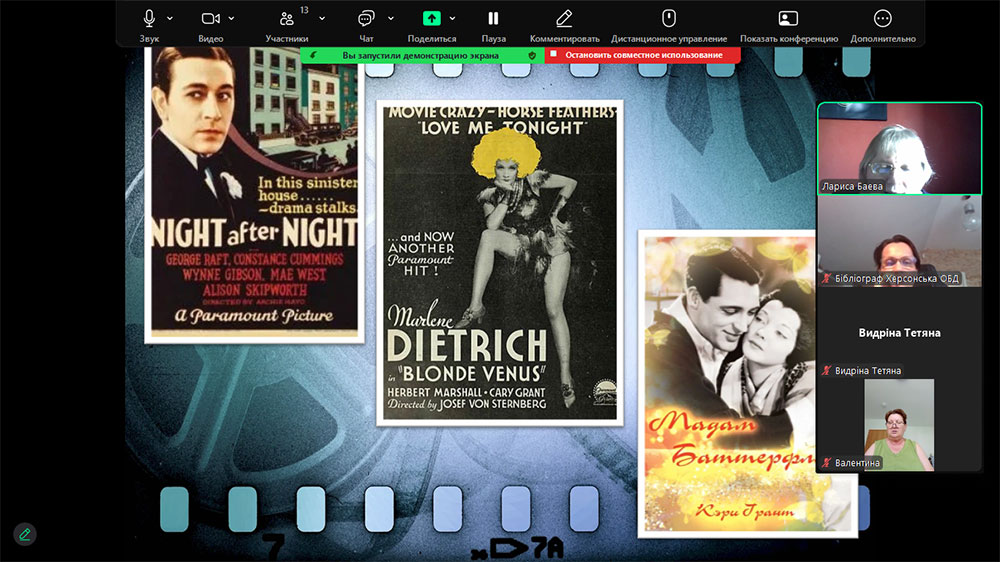
Task: Click the green 'Вы запустили демонстрацию экрана' banner
Action: click(x=422, y=55)
